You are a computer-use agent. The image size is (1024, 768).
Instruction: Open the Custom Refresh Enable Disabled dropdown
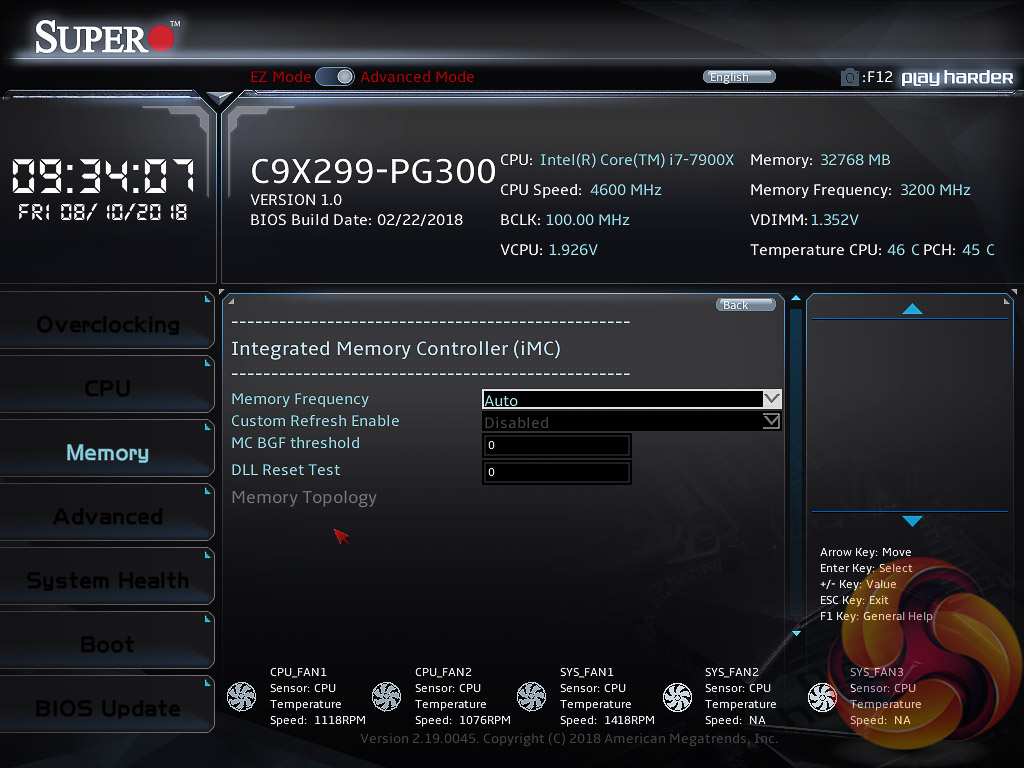pos(632,422)
